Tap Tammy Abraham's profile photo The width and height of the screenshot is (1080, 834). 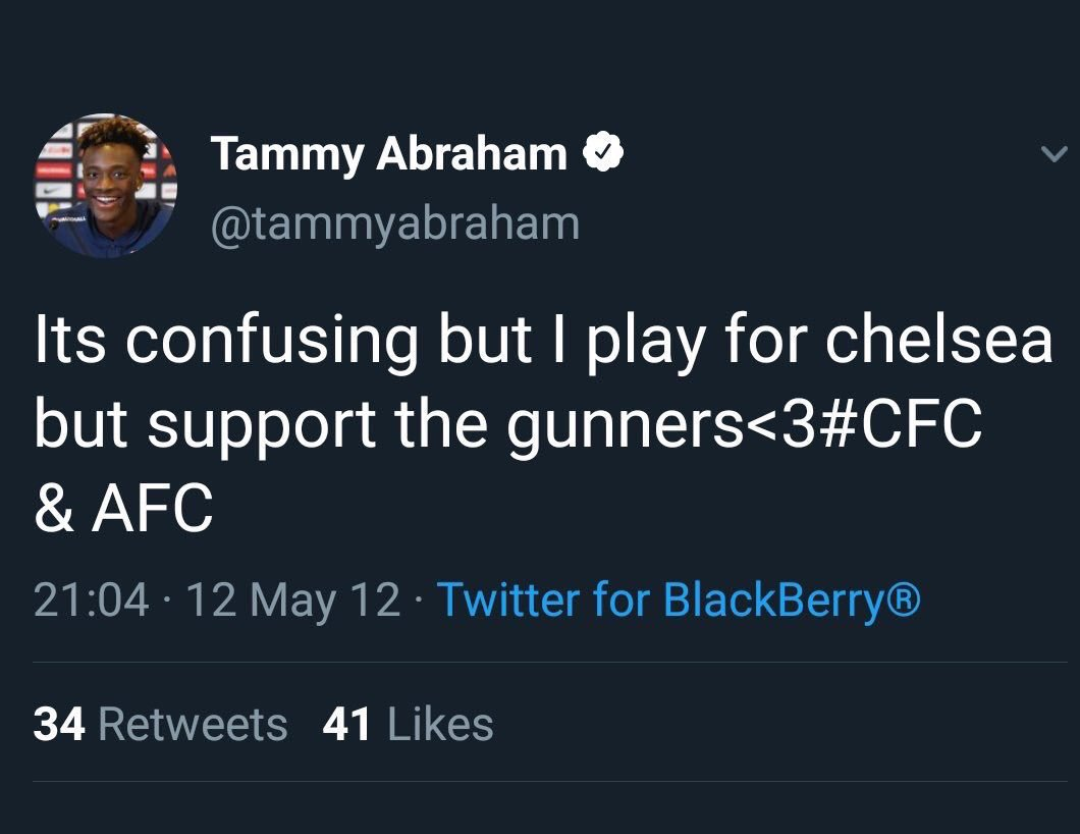point(106,186)
